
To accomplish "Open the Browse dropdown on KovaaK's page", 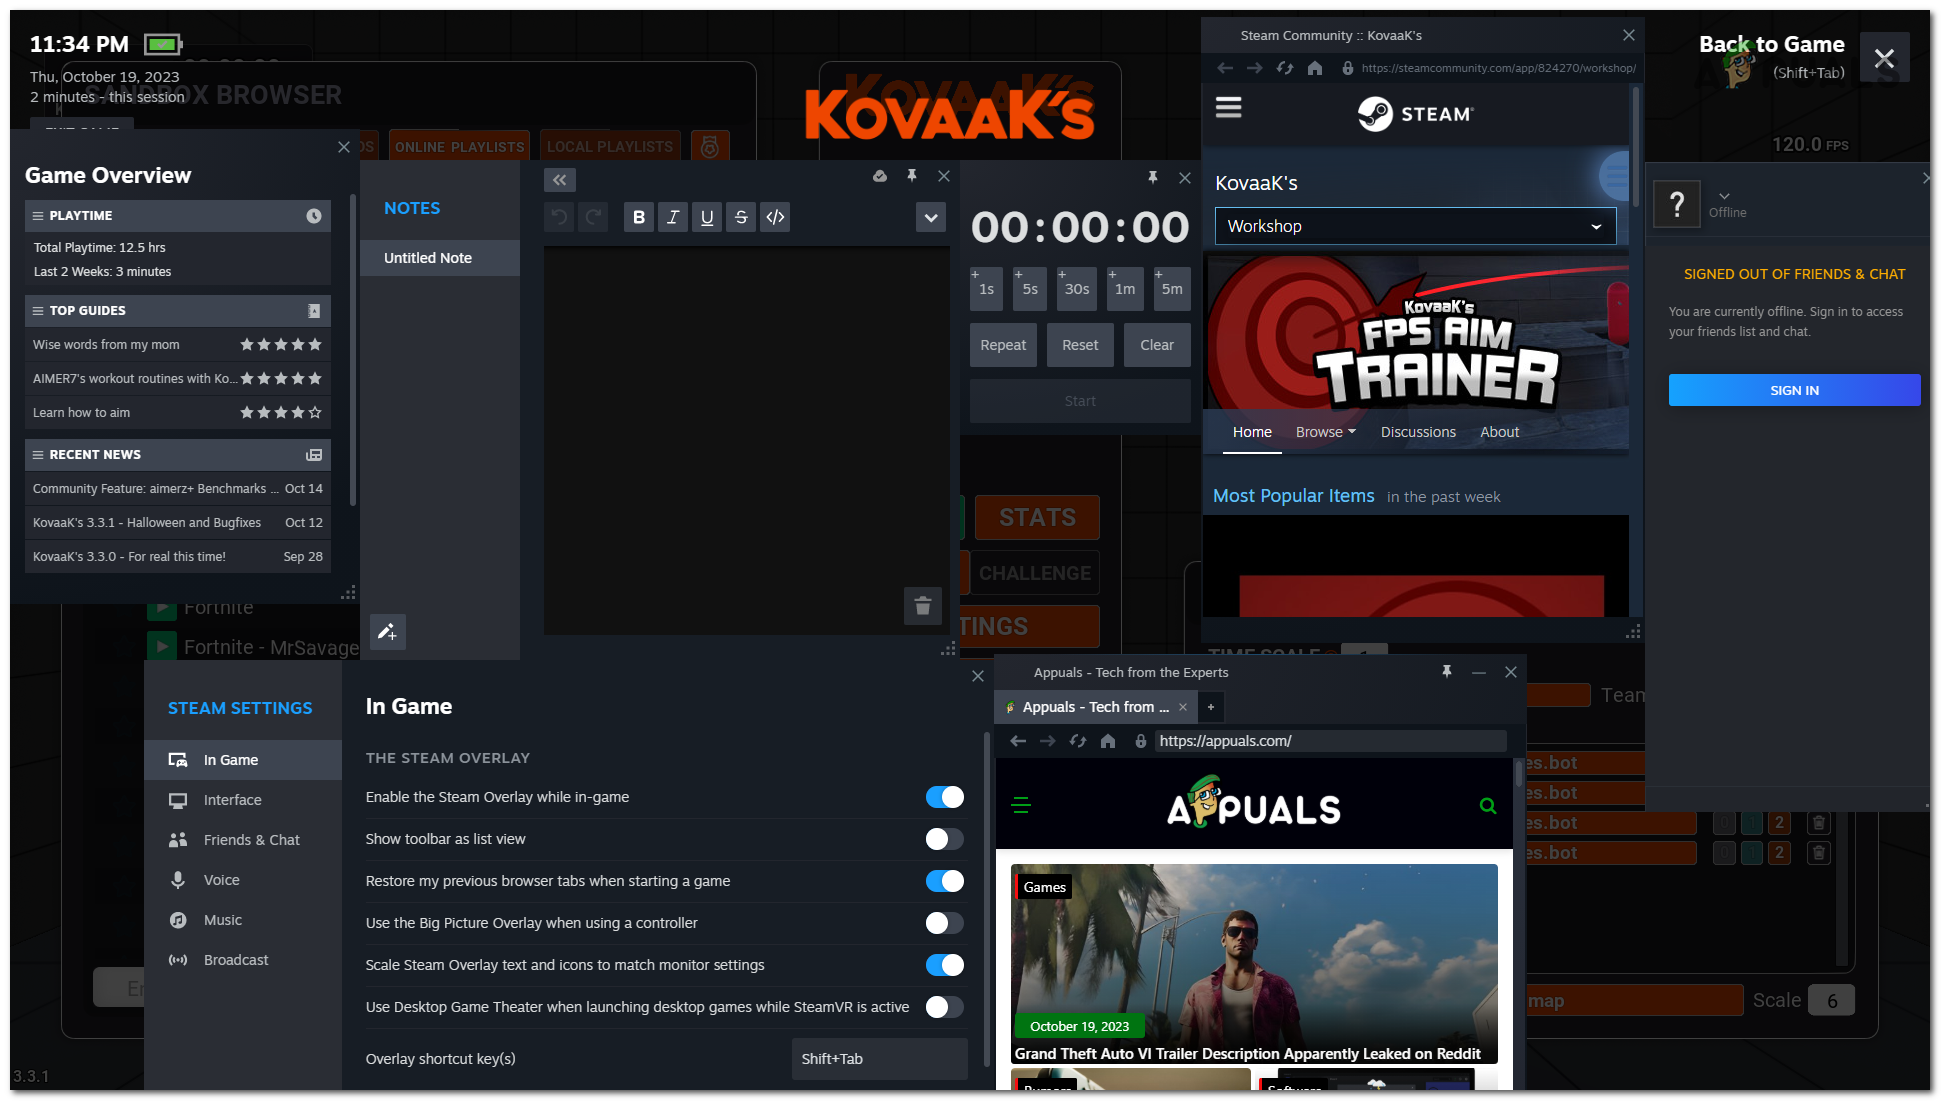I will [x=1324, y=432].
